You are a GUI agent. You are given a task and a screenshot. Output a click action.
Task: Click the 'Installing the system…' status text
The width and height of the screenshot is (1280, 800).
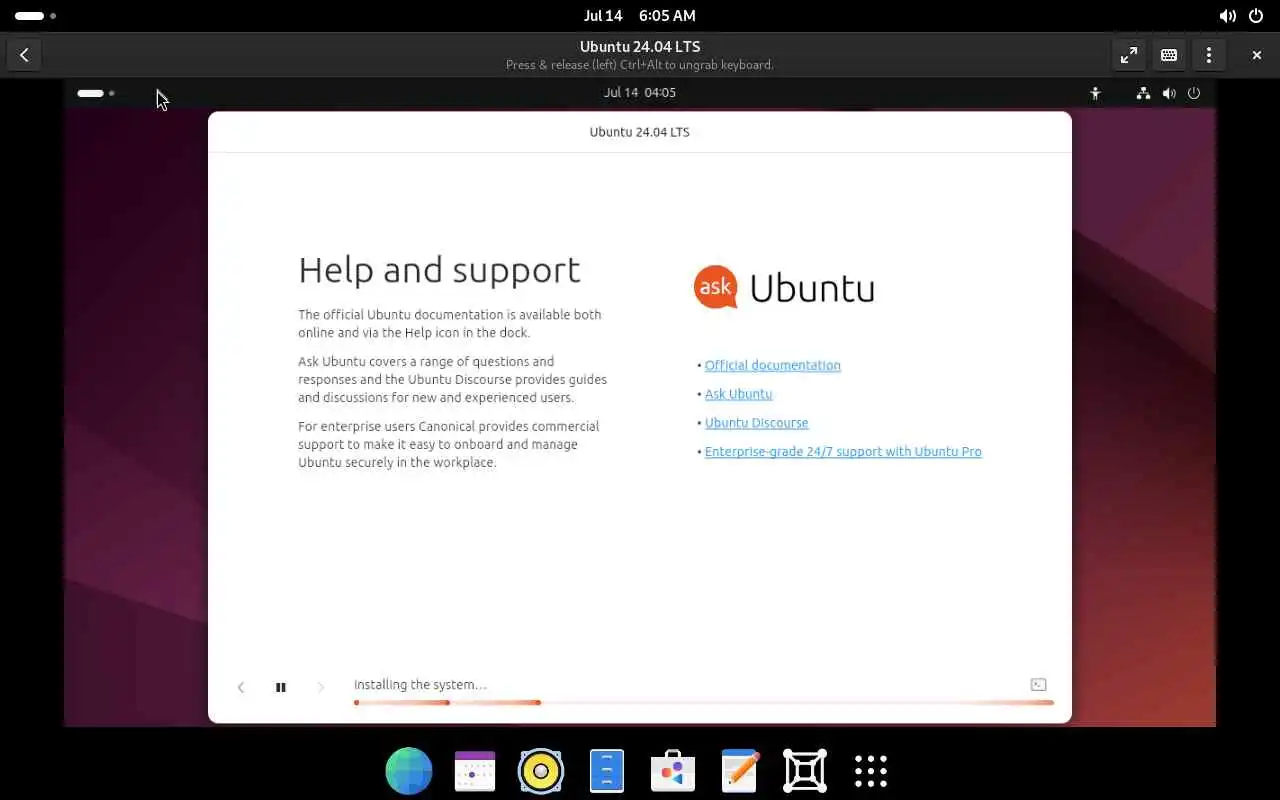click(x=420, y=685)
